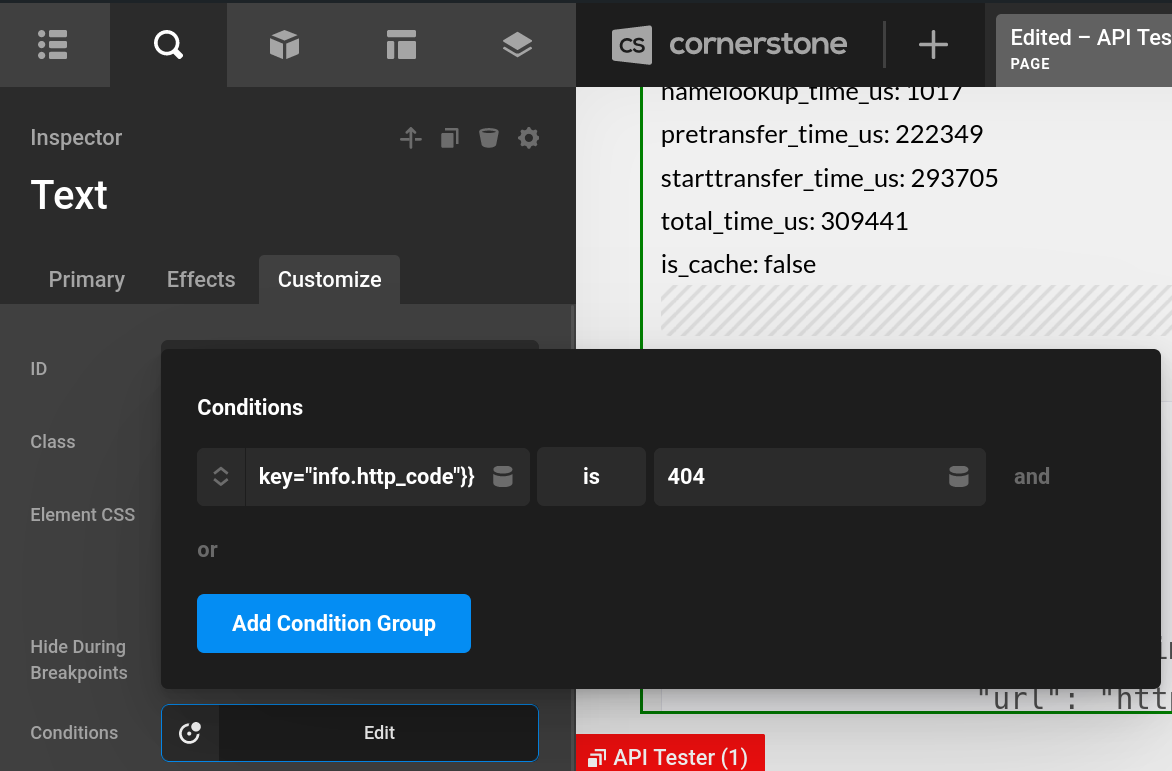
Task: Switch to the Effects tab
Action: [x=200, y=280]
